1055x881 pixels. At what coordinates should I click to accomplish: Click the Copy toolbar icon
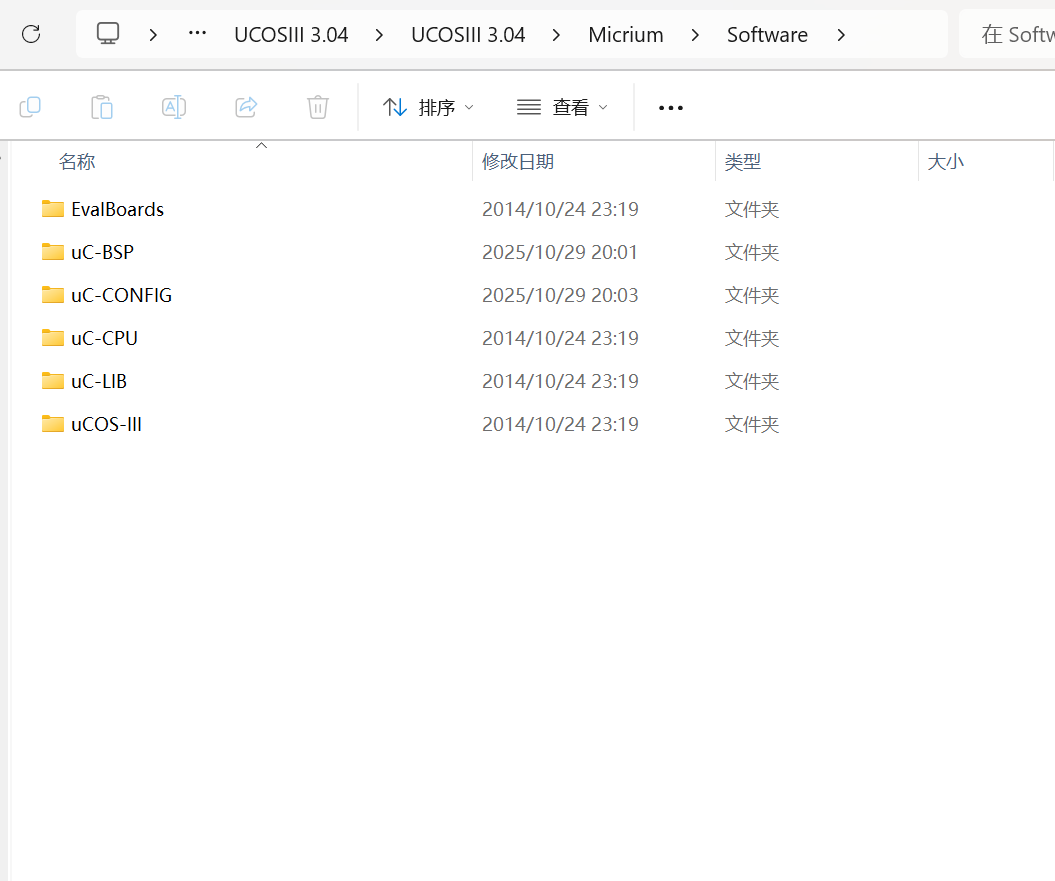coord(30,107)
